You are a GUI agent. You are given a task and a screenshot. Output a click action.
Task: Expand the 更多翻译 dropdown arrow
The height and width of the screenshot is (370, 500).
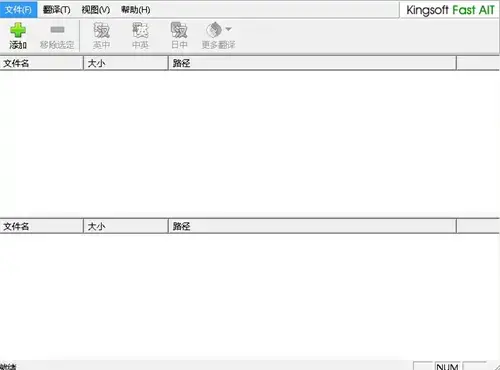click(x=228, y=29)
